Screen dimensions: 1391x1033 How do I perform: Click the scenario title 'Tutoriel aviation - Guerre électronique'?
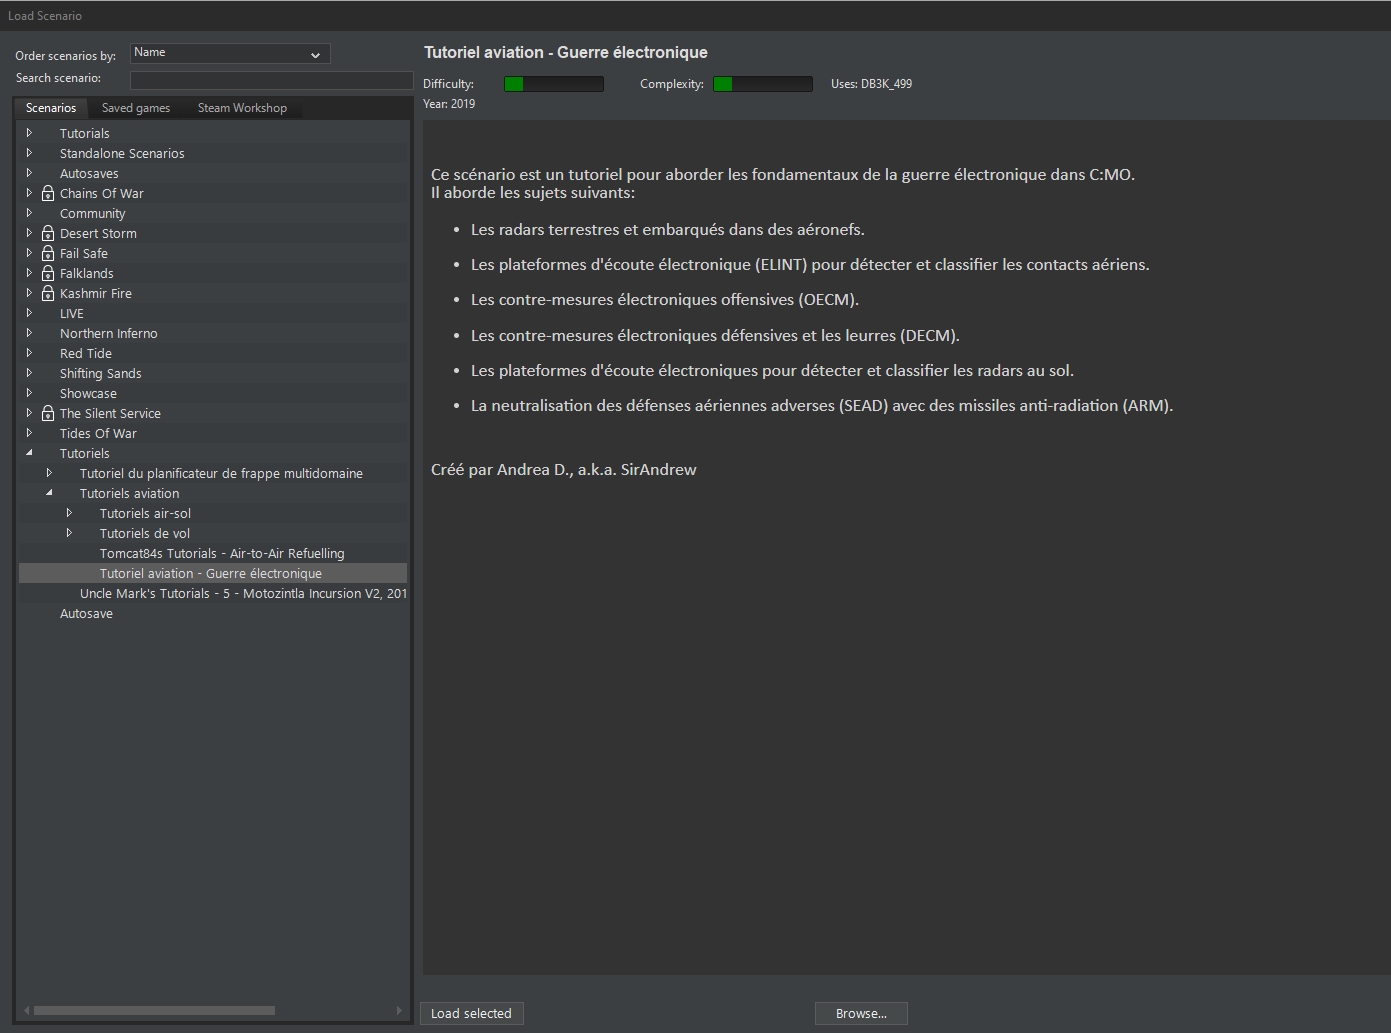point(565,52)
